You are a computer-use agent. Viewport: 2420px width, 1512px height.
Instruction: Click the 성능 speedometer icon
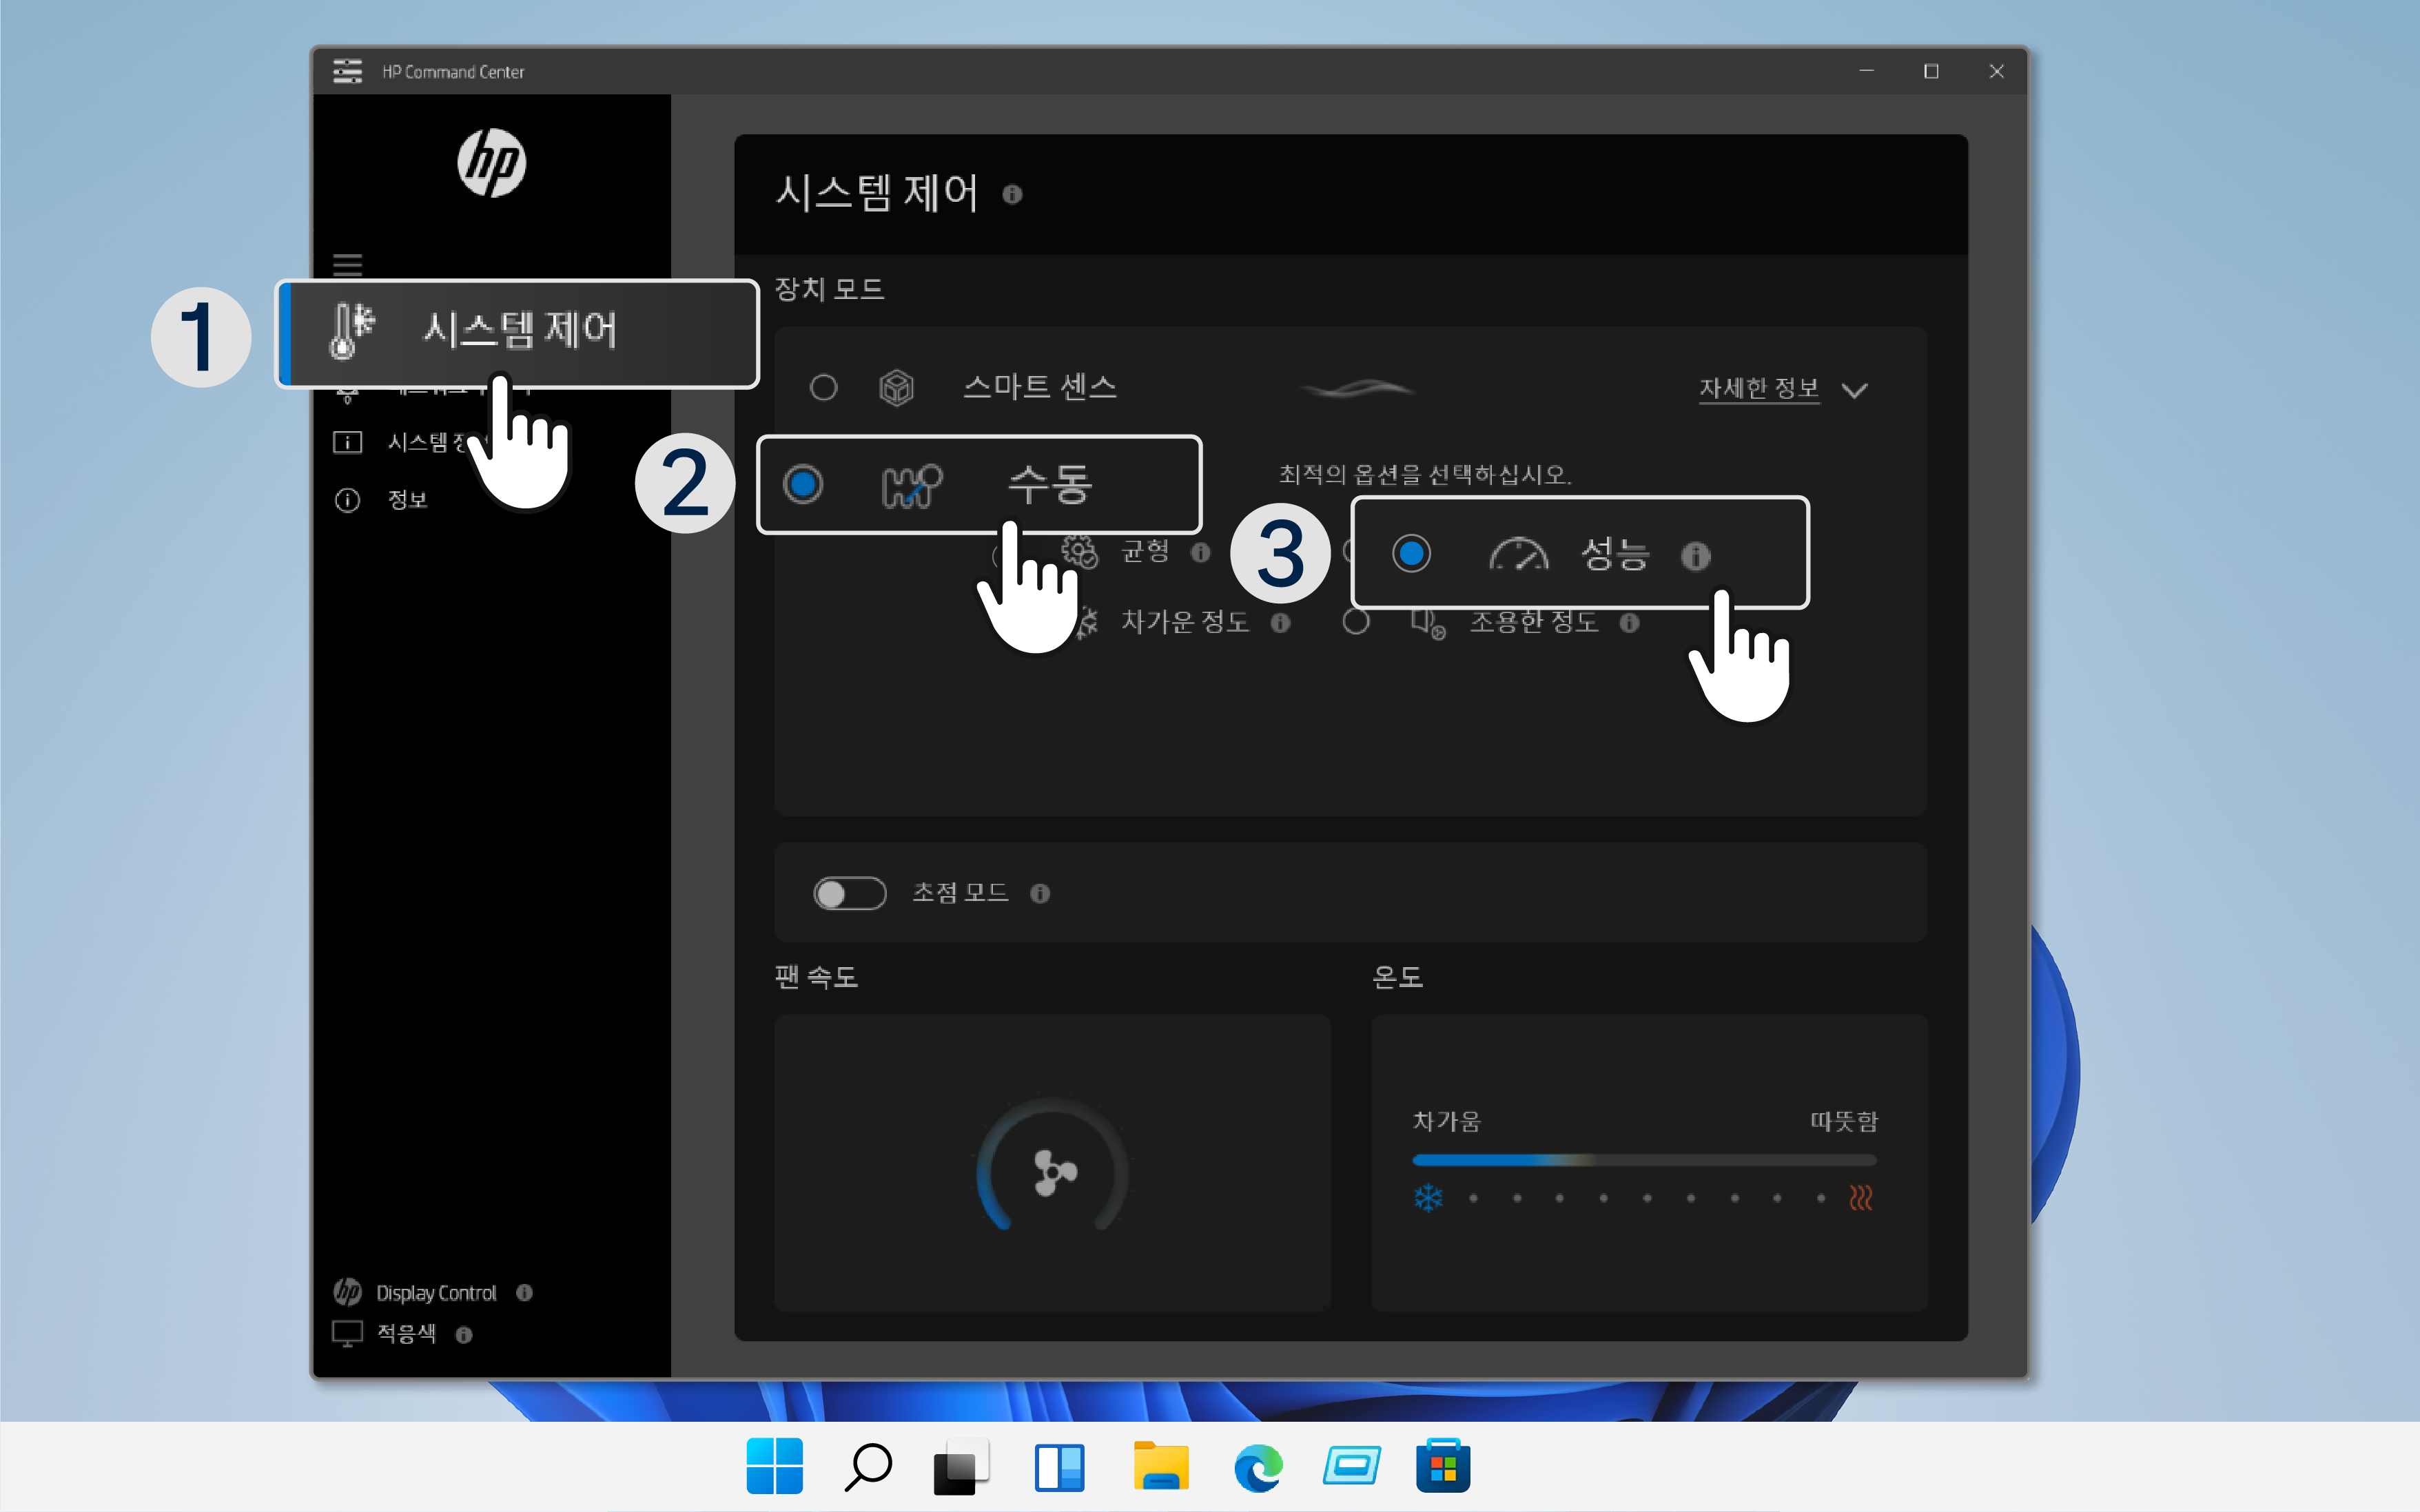coord(1519,556)
